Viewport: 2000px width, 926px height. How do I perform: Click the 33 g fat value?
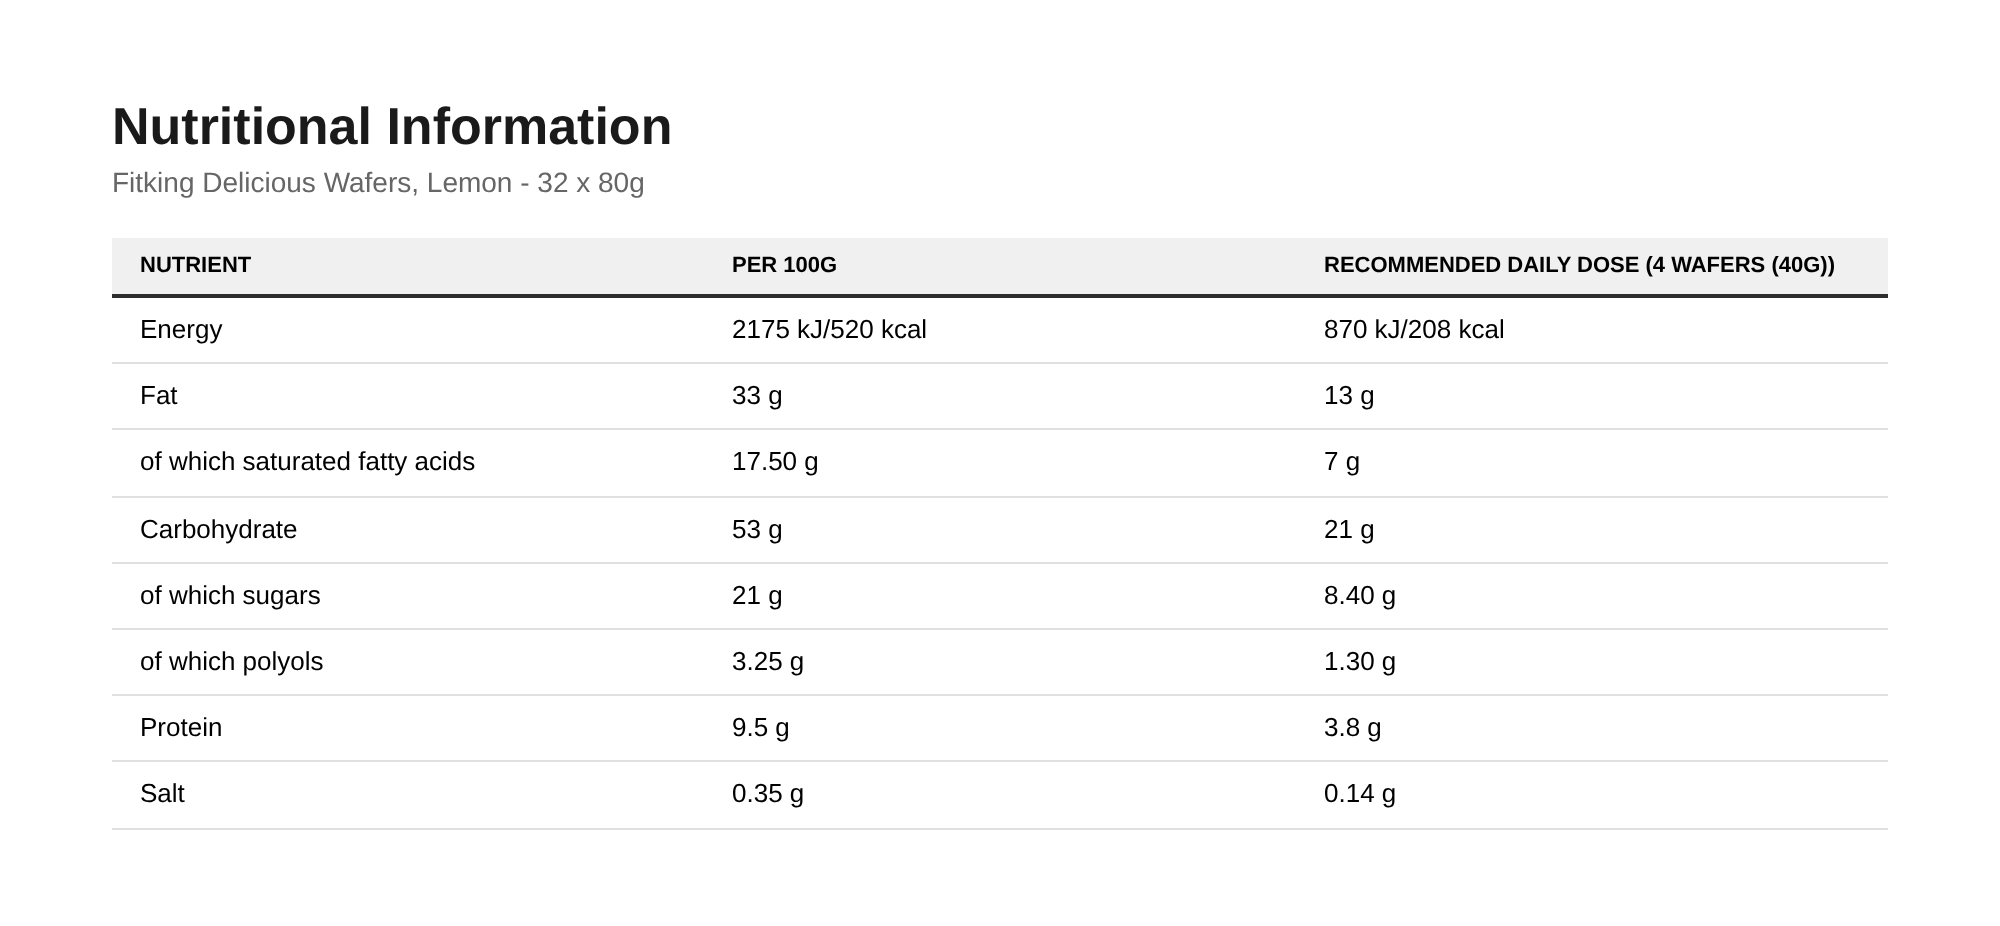pyautogui.click(x=757, y=396)
